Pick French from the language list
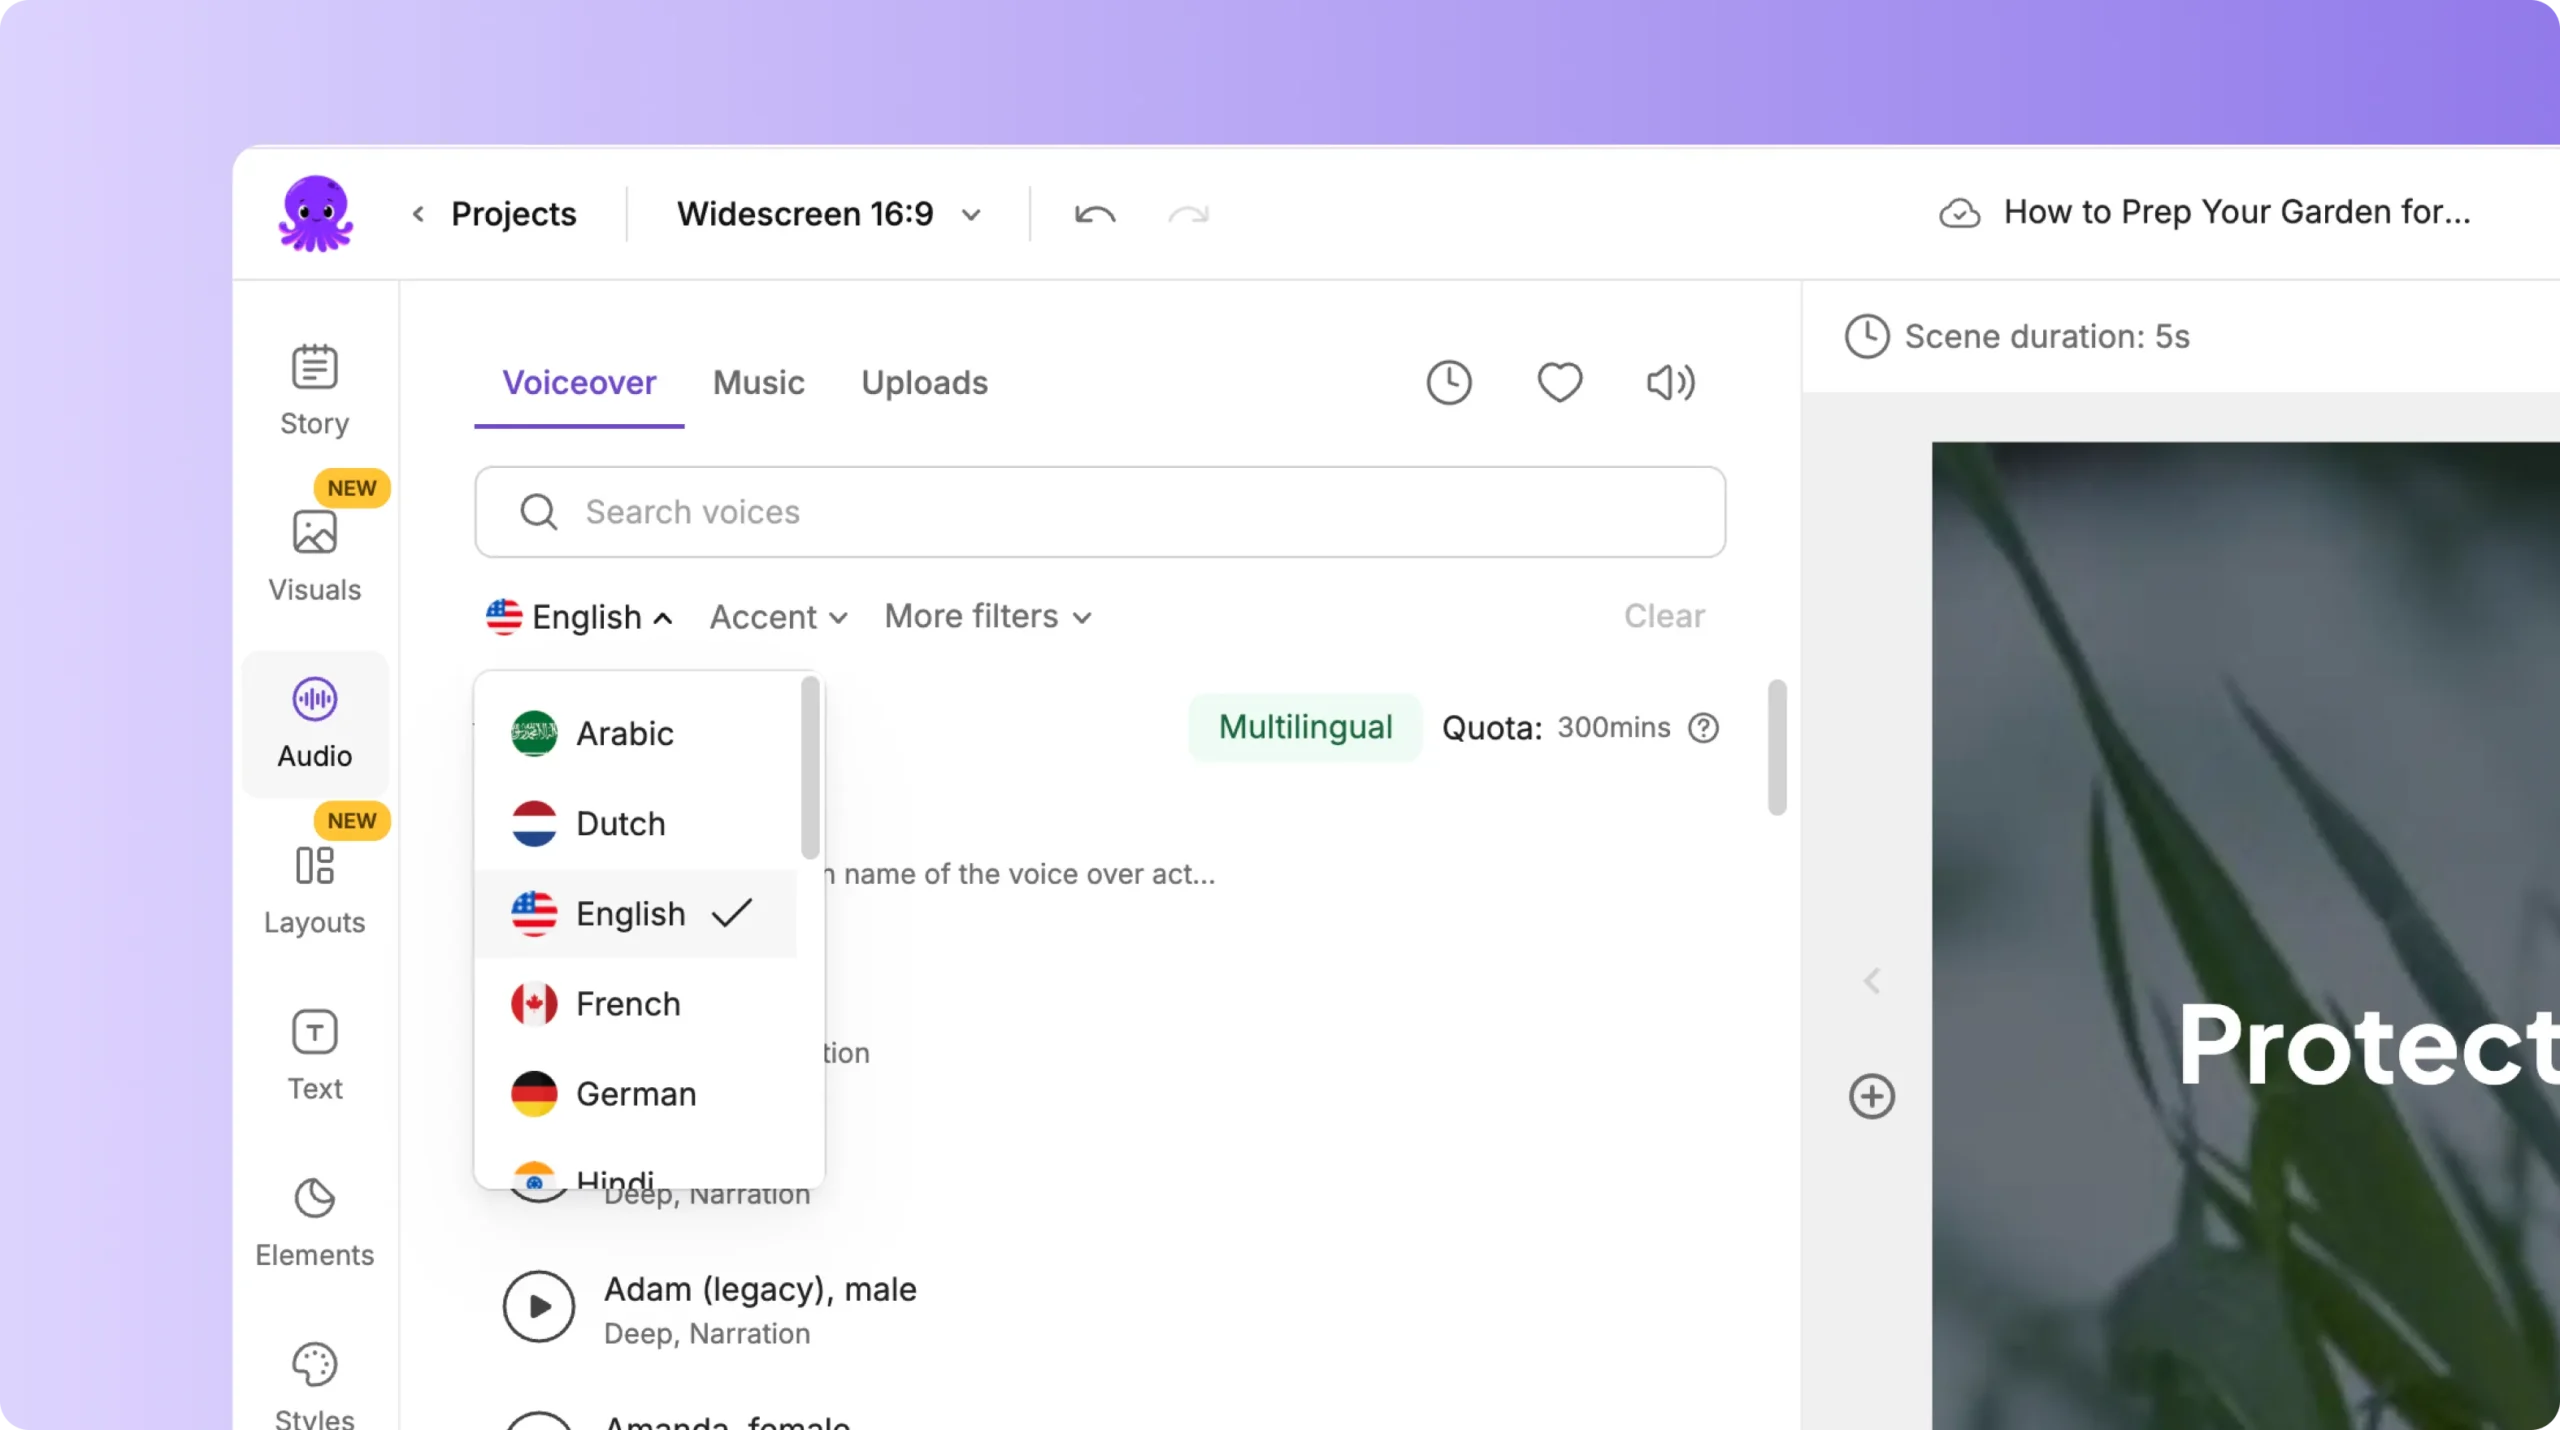The image size is (2560, 1430). [628, 1003]
